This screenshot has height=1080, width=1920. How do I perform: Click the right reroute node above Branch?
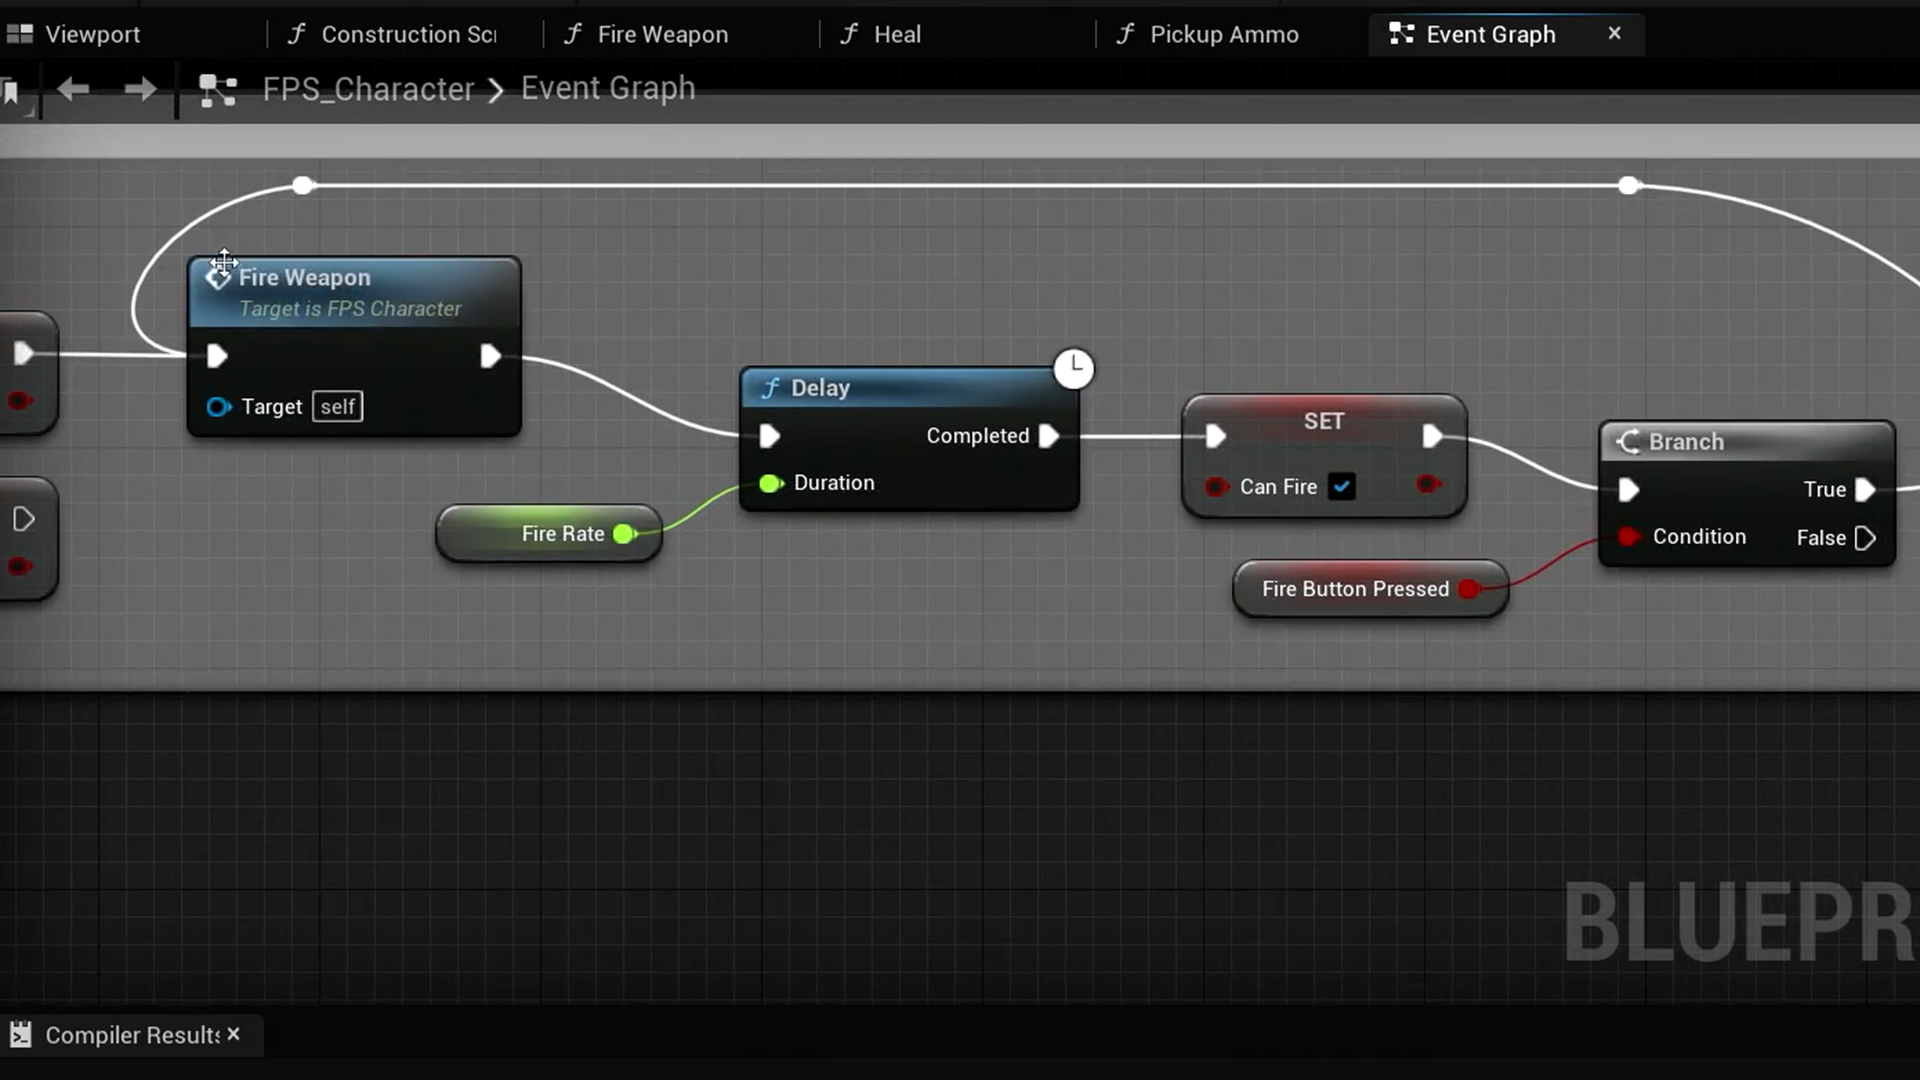(1629, 185)
